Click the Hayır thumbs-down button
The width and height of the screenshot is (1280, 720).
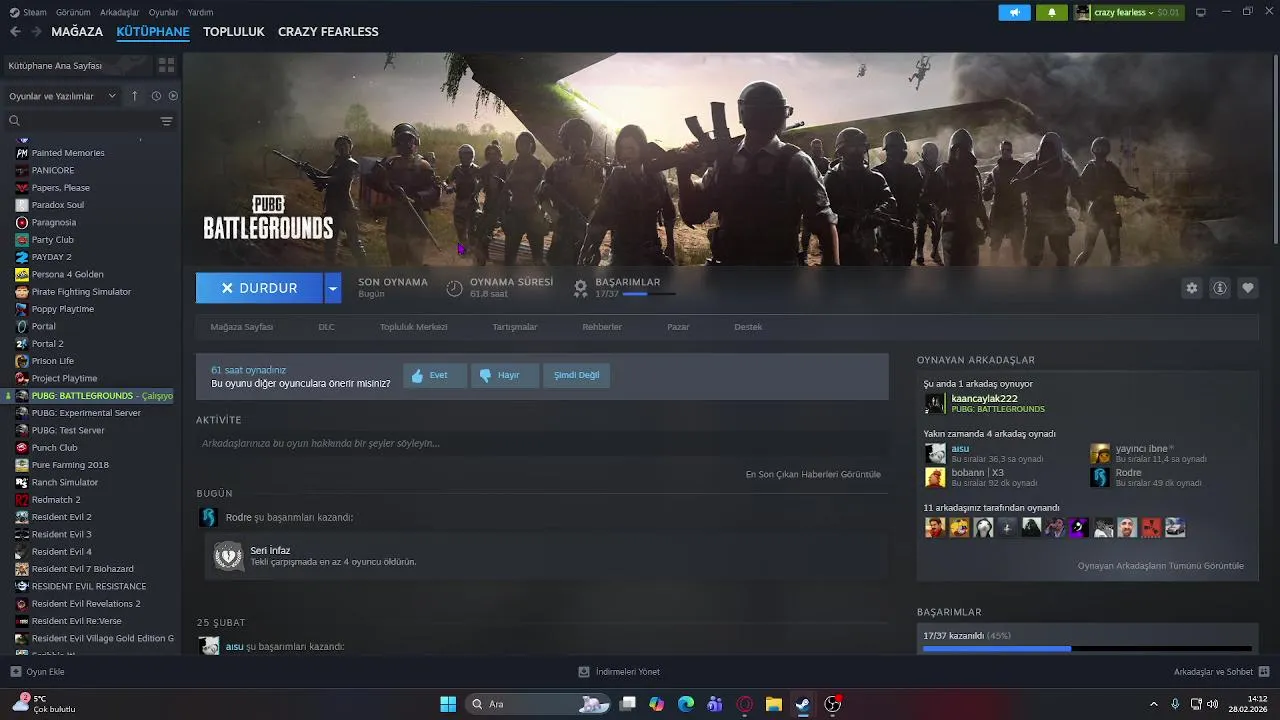pyautogui.click(x=505, y=375)
